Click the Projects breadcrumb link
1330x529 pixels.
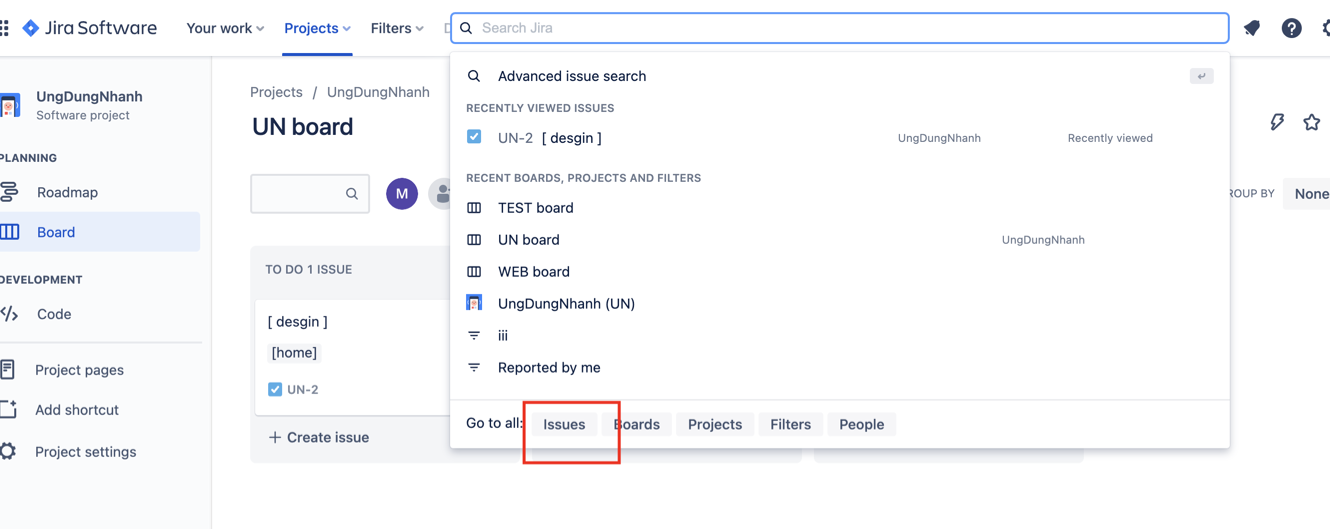pyautogui.click(x=276, y=92)
